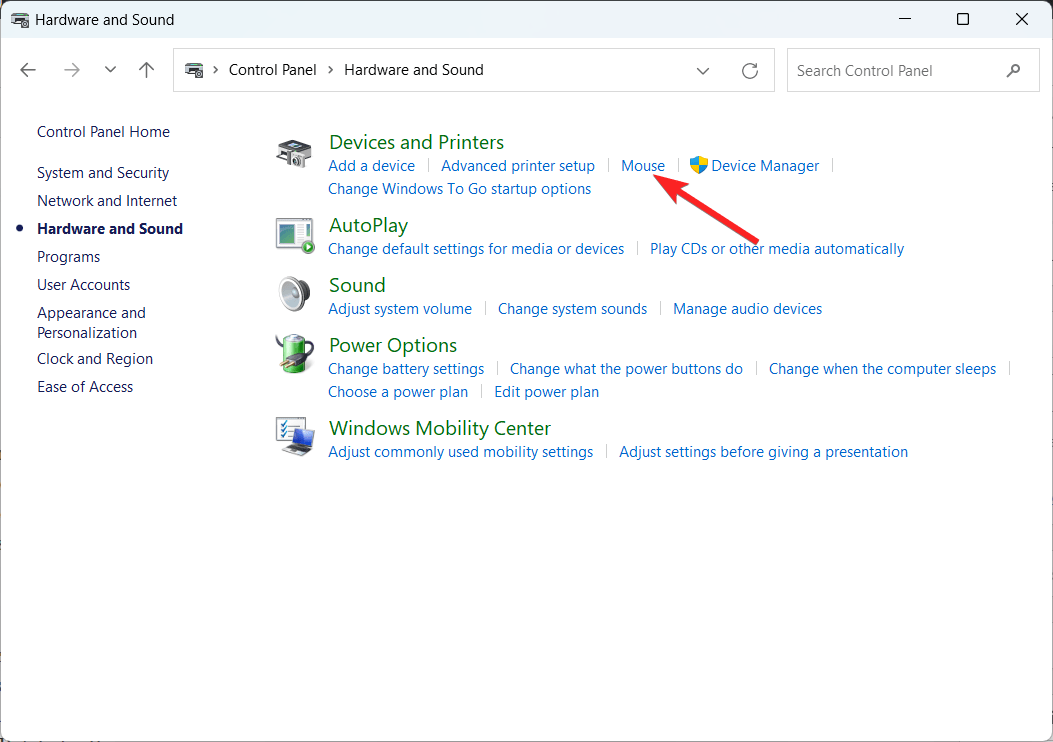This screenshot has height=742, width=1053.
Task: Click the address bar Control Panel icon
Action: pyautogui.click(x=194, y=70)
